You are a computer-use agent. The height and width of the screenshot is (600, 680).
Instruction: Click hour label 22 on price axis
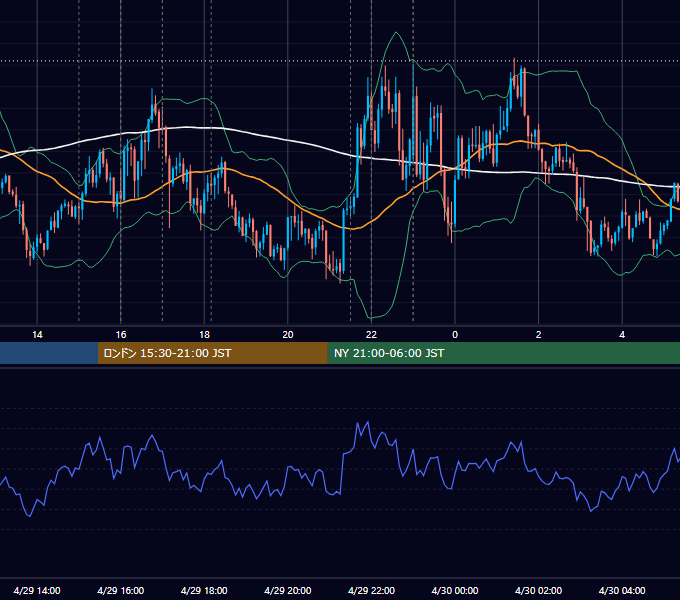tap(371, 335)
